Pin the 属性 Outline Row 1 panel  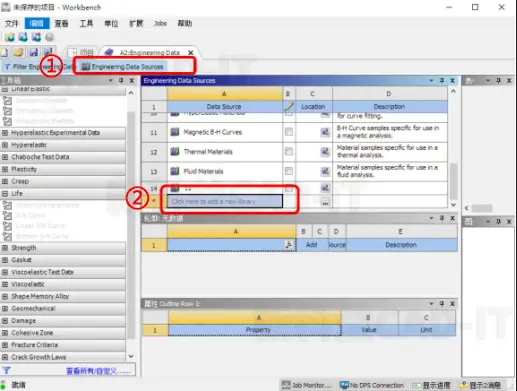point(442,303)
